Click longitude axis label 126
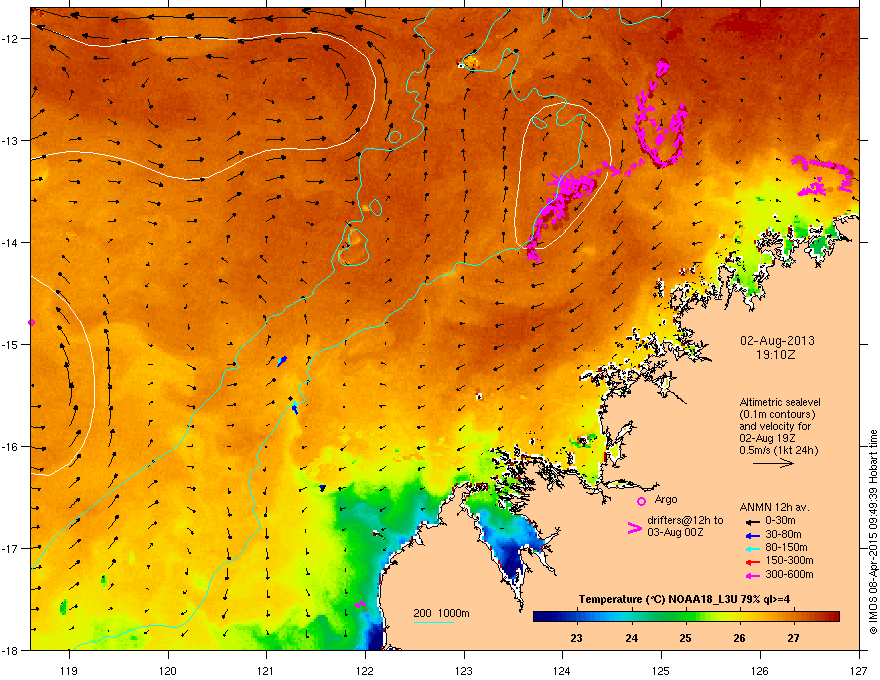 tap(760, 670)
